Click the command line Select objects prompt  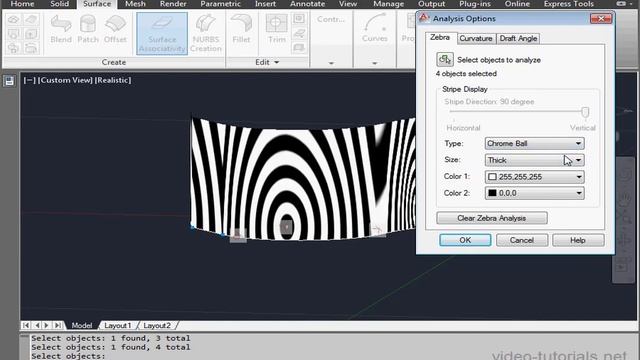(x=68, y=356)
